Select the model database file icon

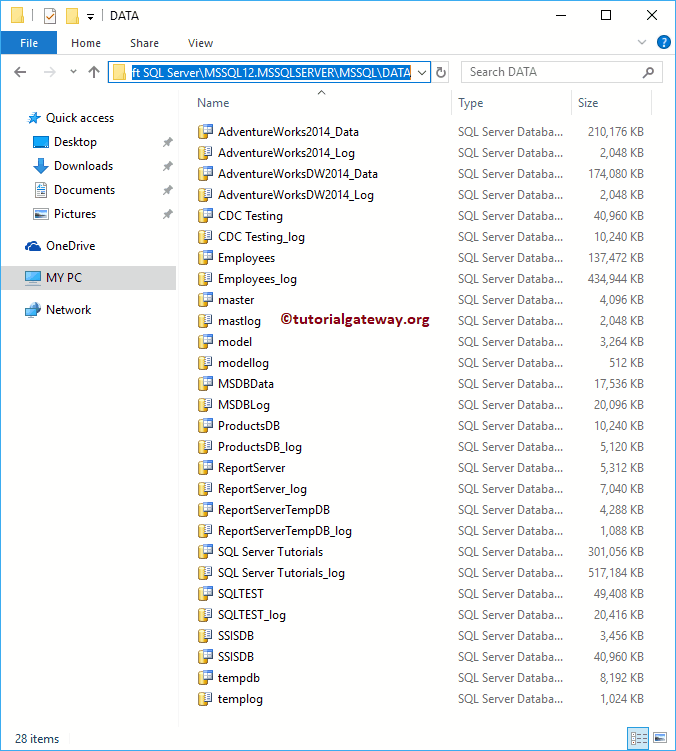(205, 342)
